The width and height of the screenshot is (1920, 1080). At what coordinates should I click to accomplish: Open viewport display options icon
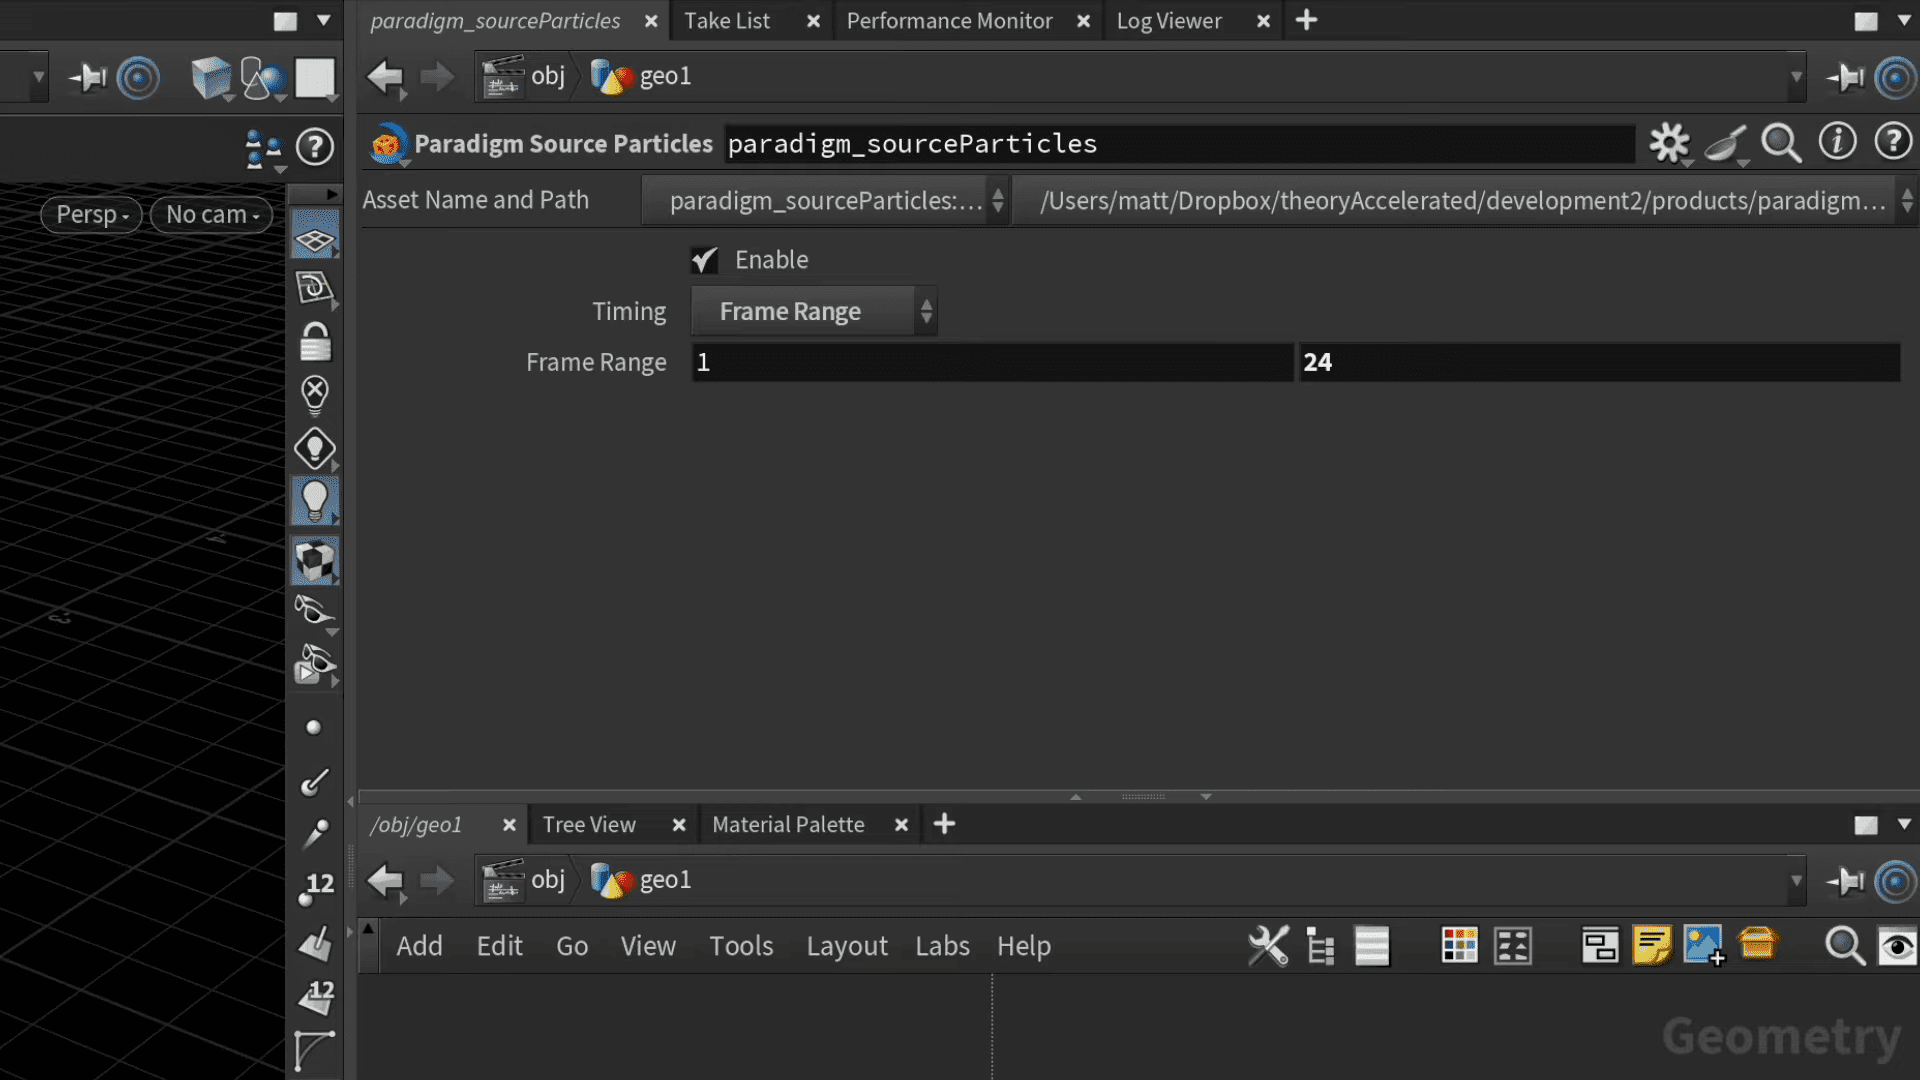coord(263,149)
